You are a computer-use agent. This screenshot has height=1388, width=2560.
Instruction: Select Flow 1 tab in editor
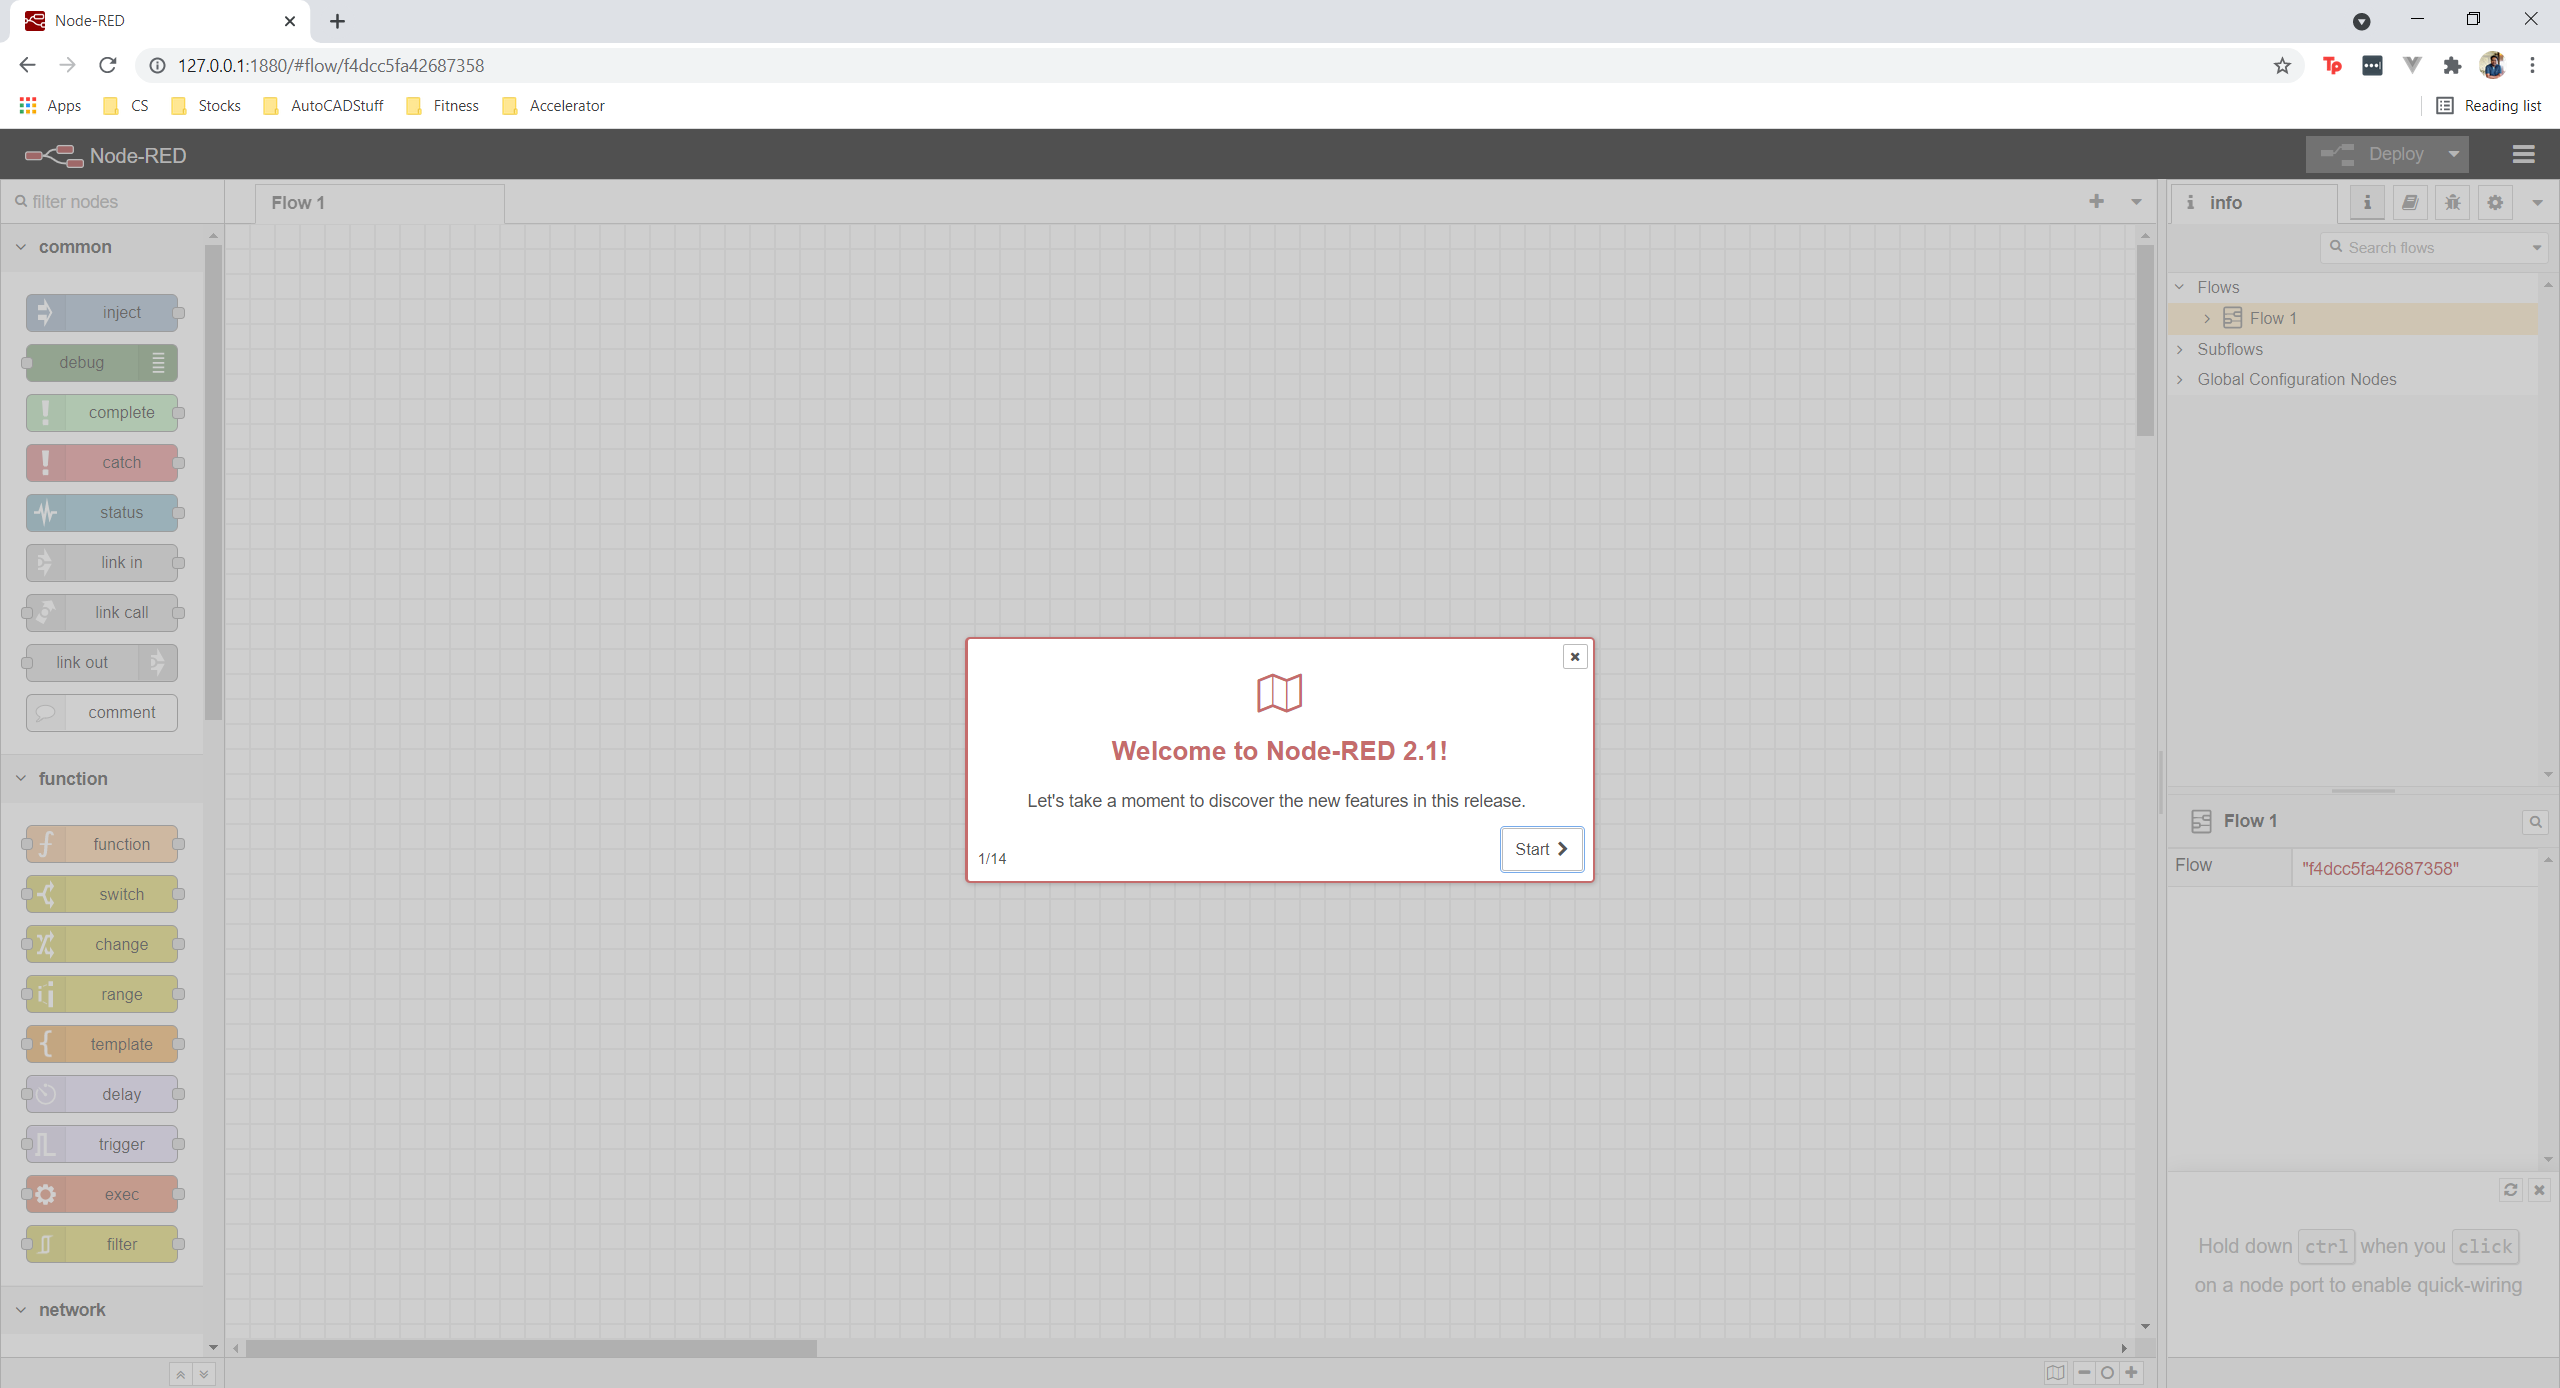coord(297,202)
